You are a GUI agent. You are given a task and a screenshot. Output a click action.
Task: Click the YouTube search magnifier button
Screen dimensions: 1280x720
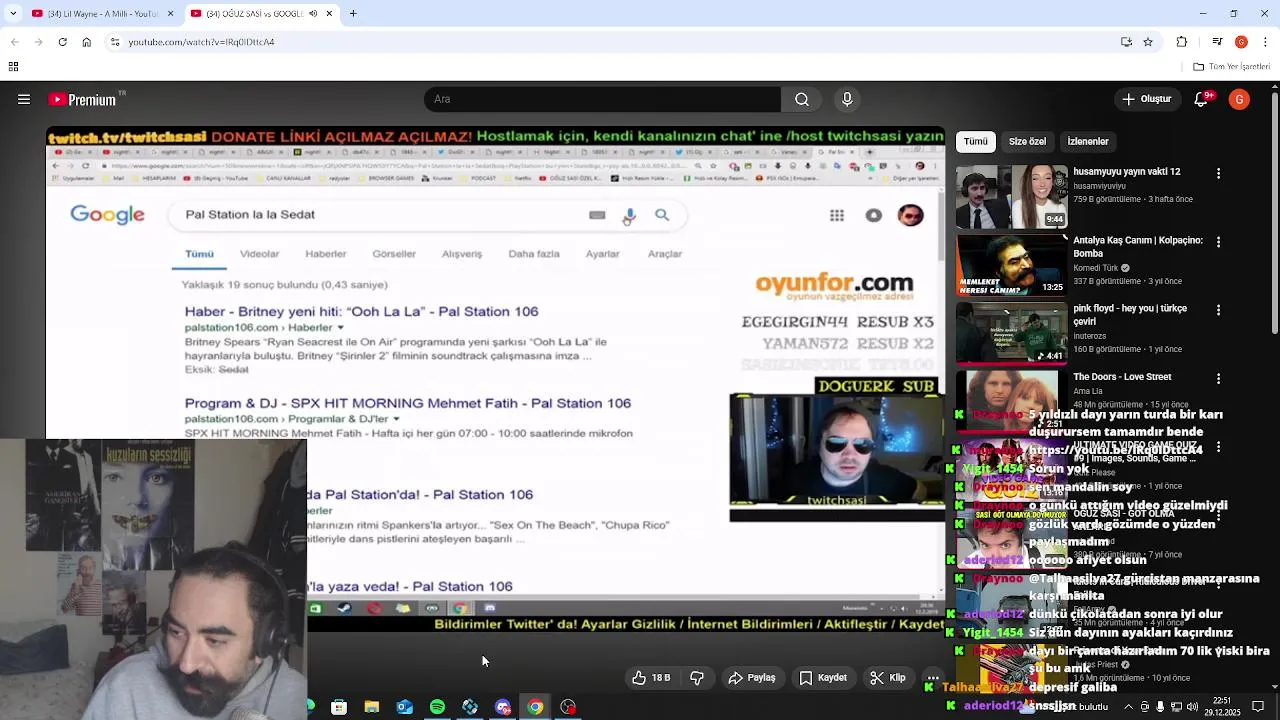(x=802, y=99)
